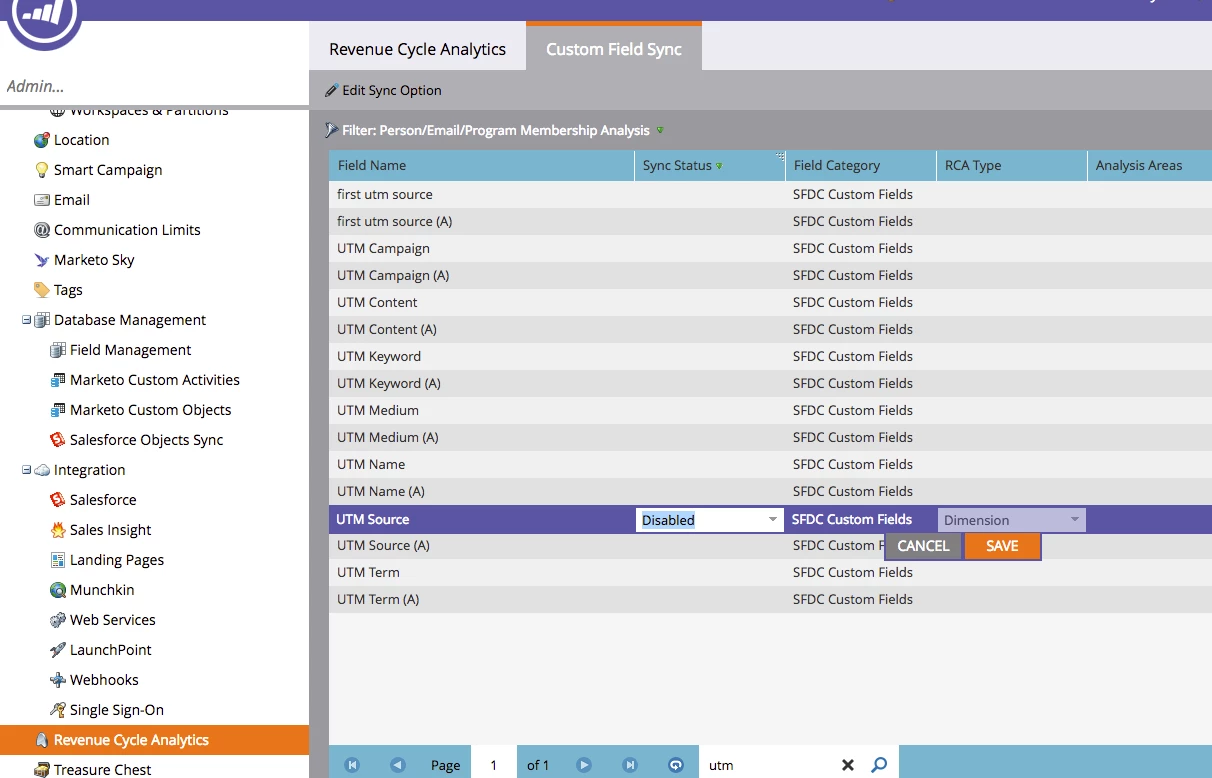This screenshot has height=778, width=1212.
Task: Switch to the Revenue Cycle Analytics tab
Action: [417, 49]
